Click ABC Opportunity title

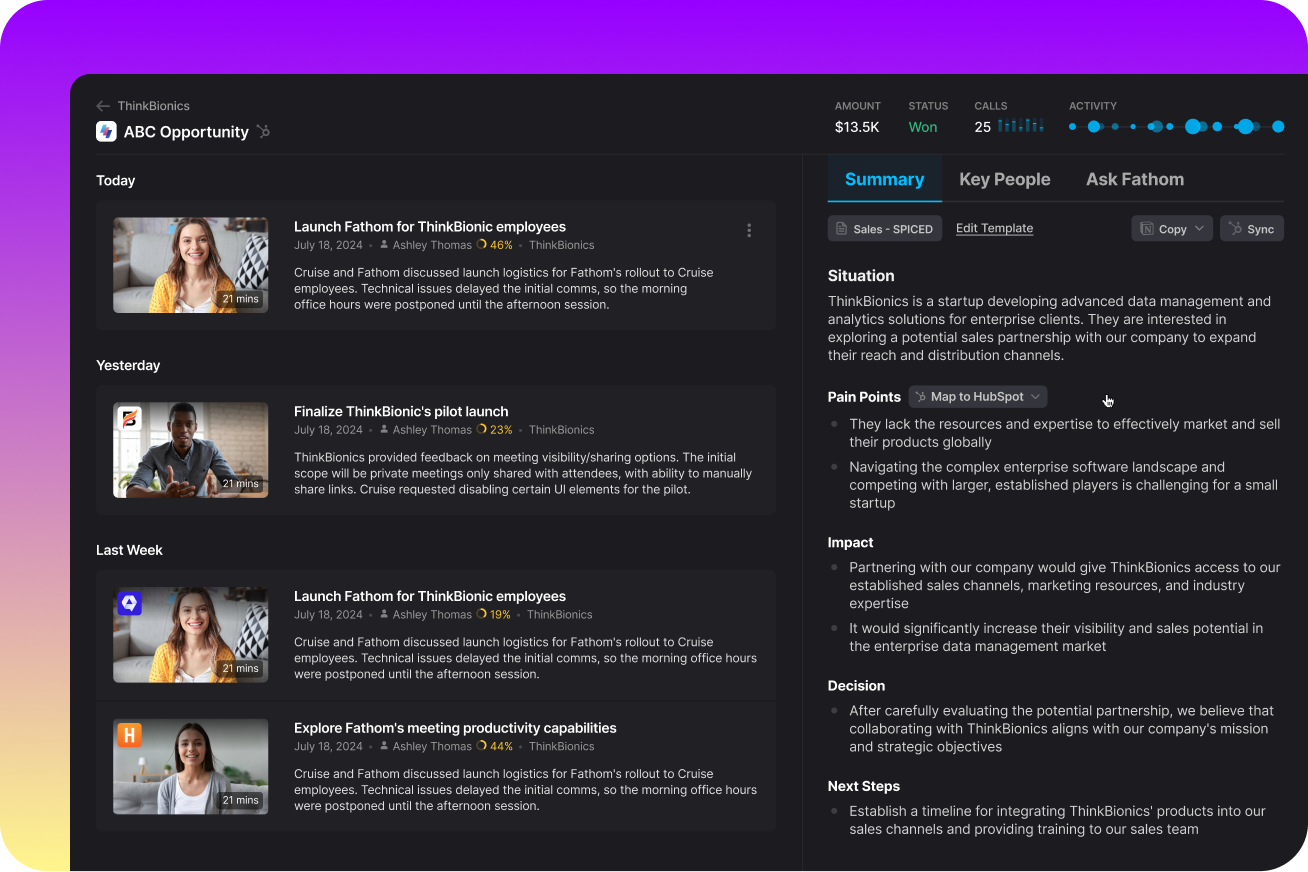tap(186, 132)
